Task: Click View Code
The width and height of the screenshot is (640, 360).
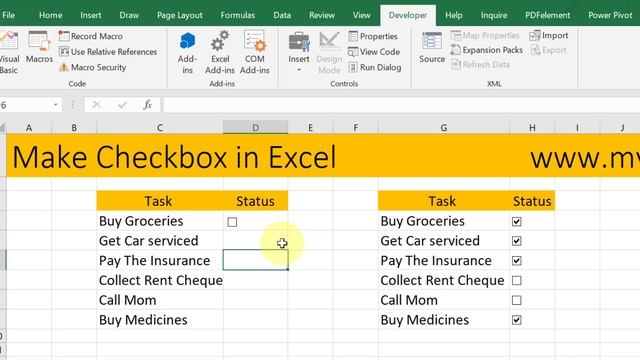Action: click(374, 52)
